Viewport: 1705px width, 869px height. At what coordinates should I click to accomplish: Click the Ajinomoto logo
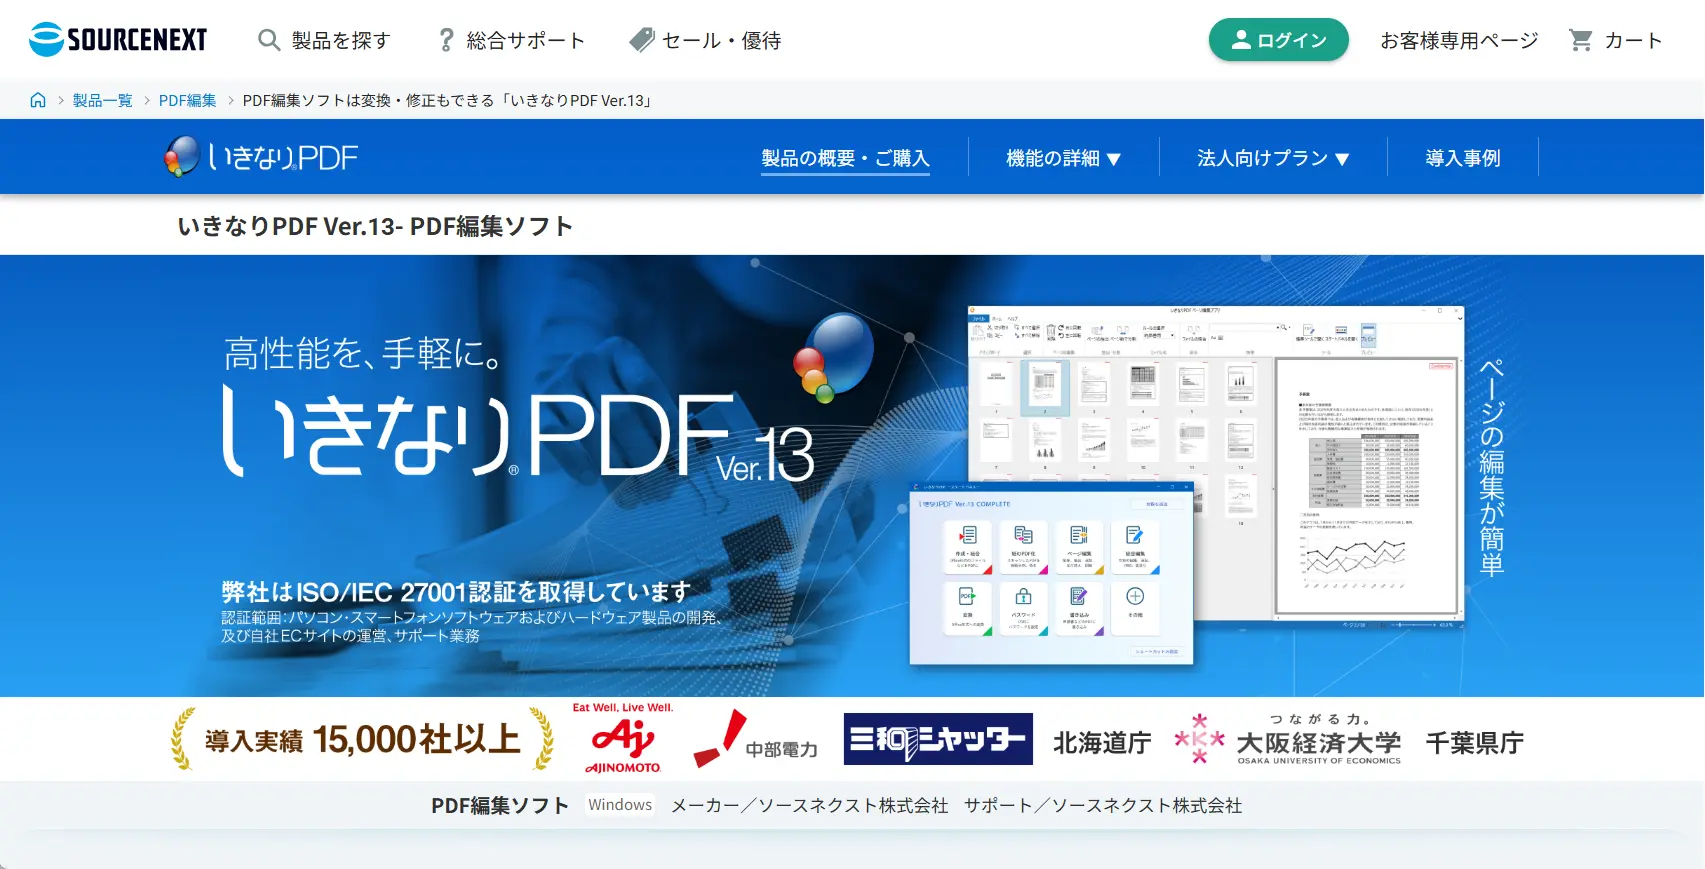(x=623, y=739)
